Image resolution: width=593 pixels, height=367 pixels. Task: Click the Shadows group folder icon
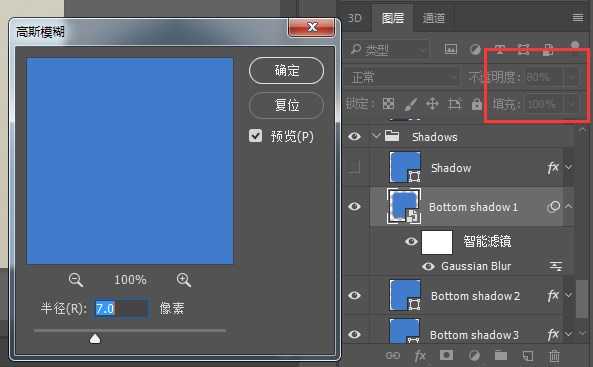(392, 136)
